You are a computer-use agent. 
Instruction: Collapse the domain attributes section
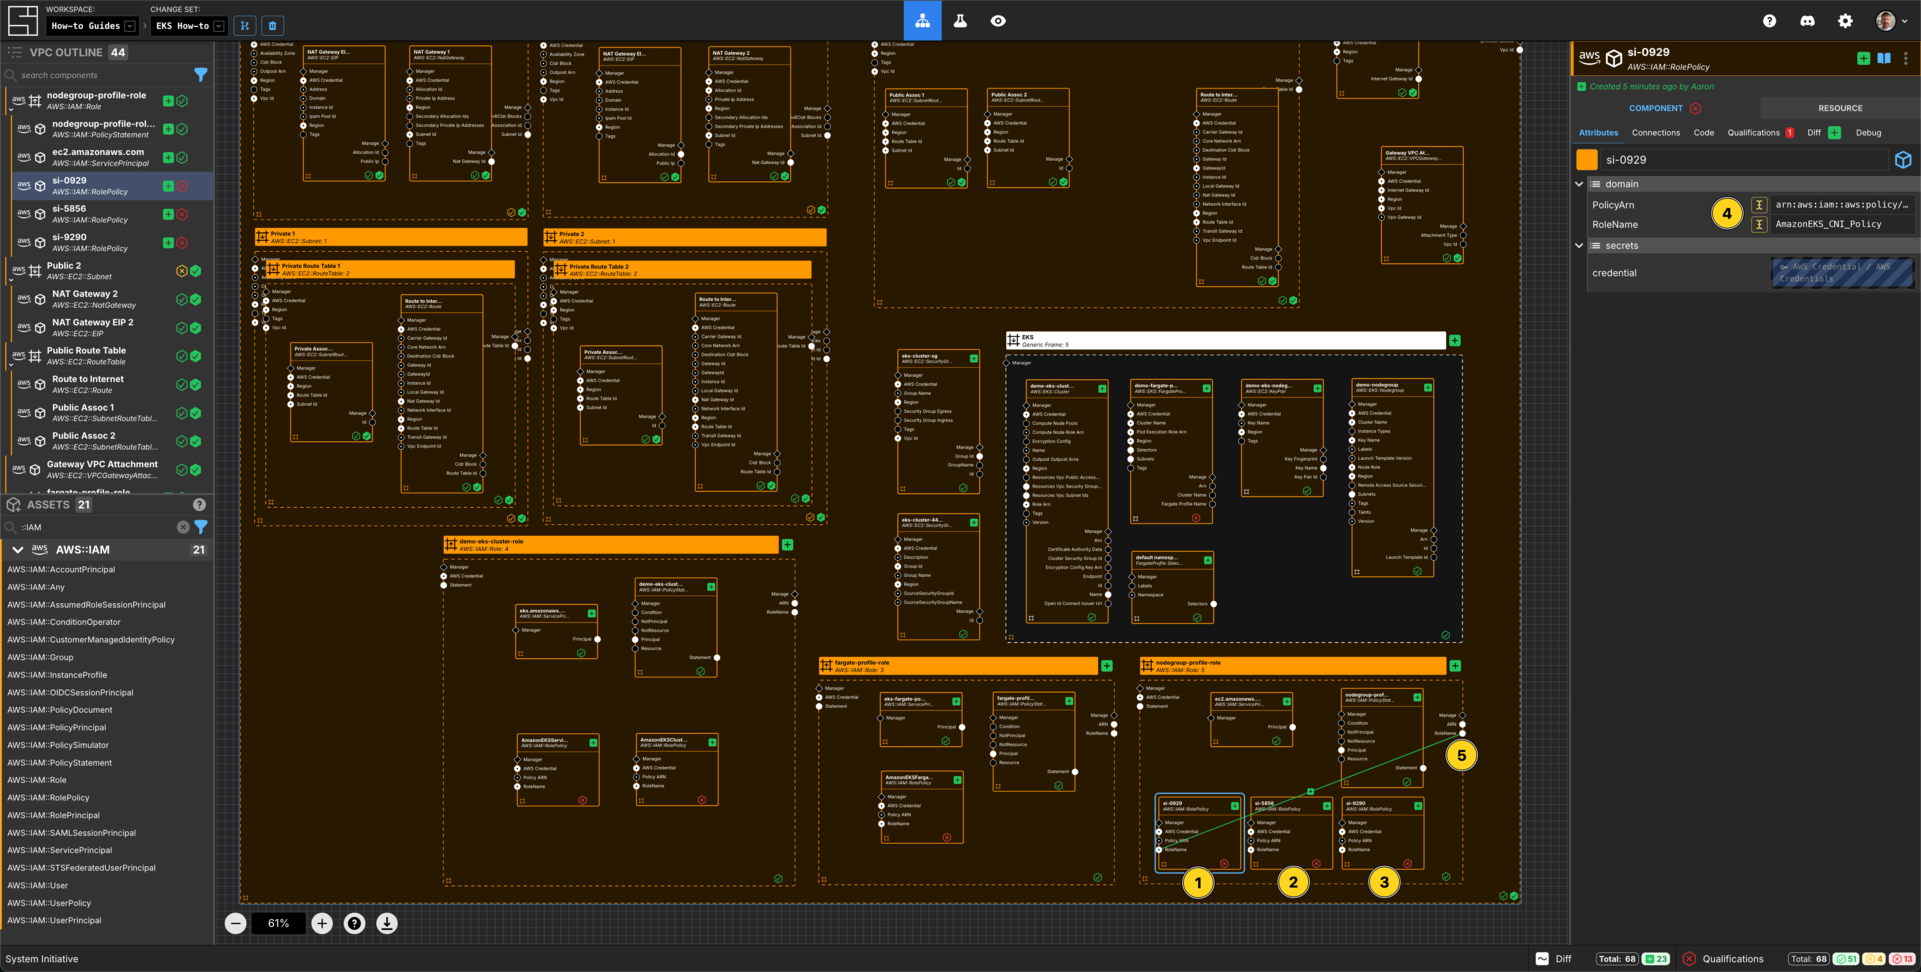pyautogui.click(x=1580, y=184)
